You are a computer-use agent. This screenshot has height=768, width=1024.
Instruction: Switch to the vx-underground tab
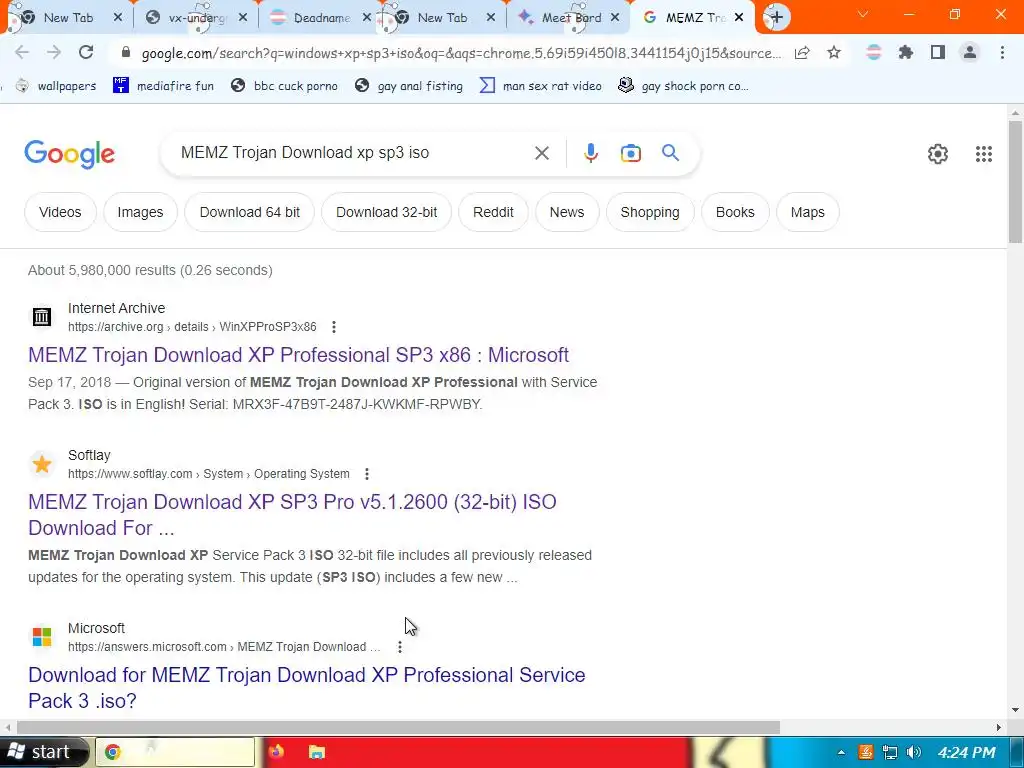[x=195, y=18]
